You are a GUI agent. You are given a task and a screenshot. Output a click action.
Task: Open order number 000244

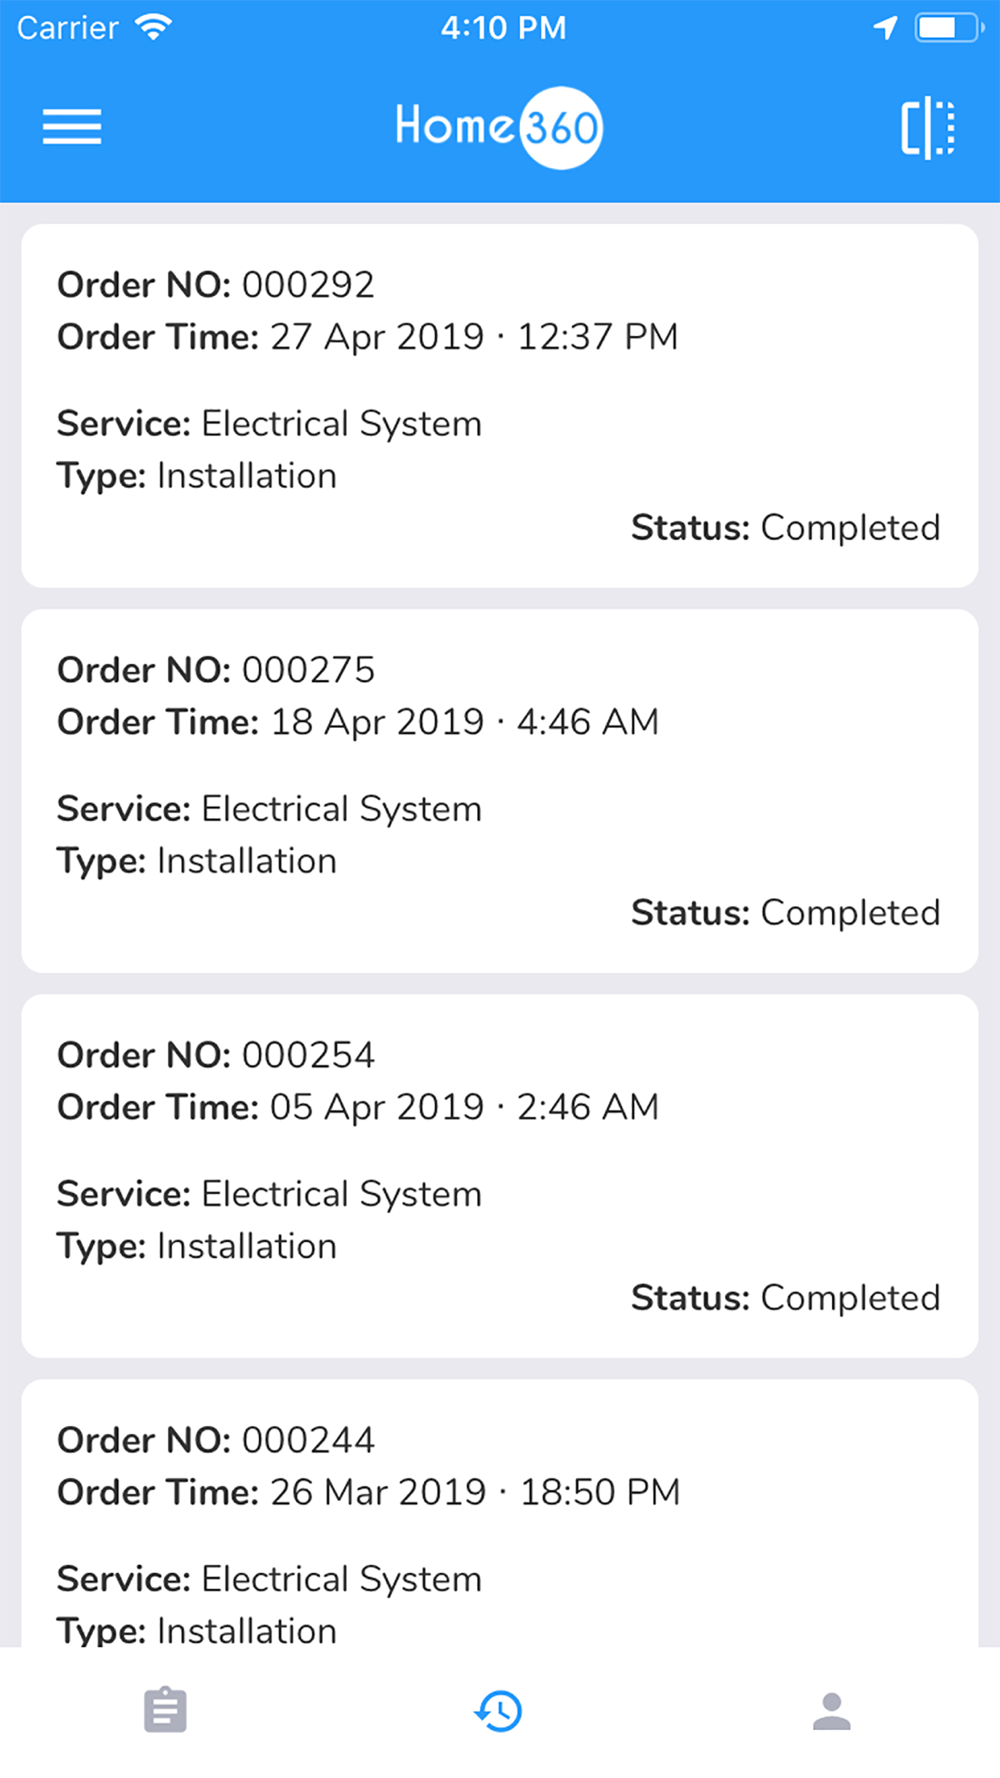tap(500, 1513)
